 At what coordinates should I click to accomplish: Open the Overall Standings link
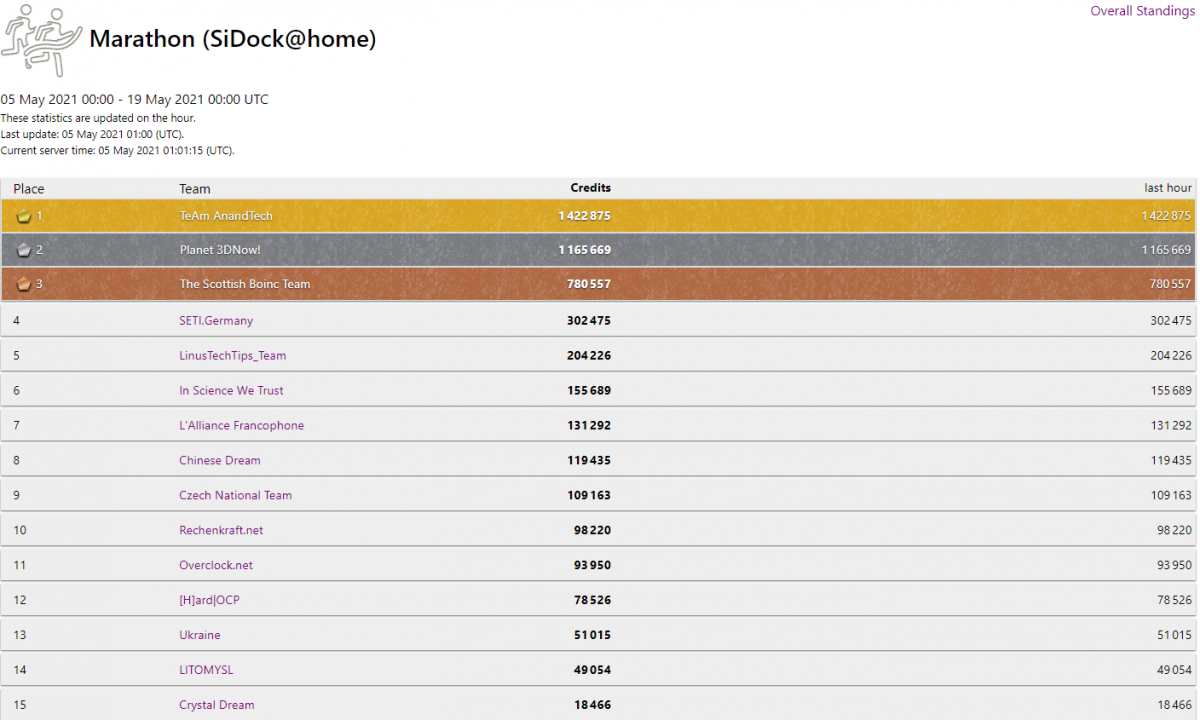click(1142, 11)
